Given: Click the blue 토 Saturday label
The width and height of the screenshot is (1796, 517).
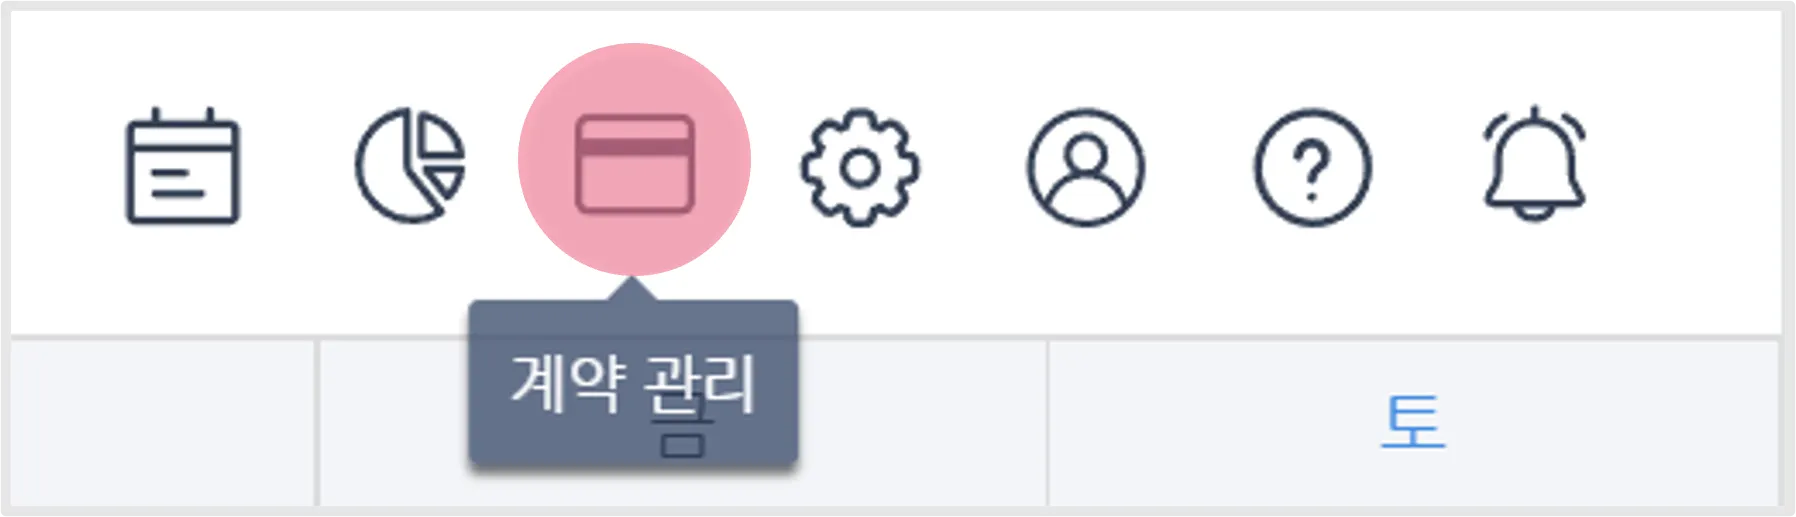Looking at the screenshot, I should click(1413, 422).
